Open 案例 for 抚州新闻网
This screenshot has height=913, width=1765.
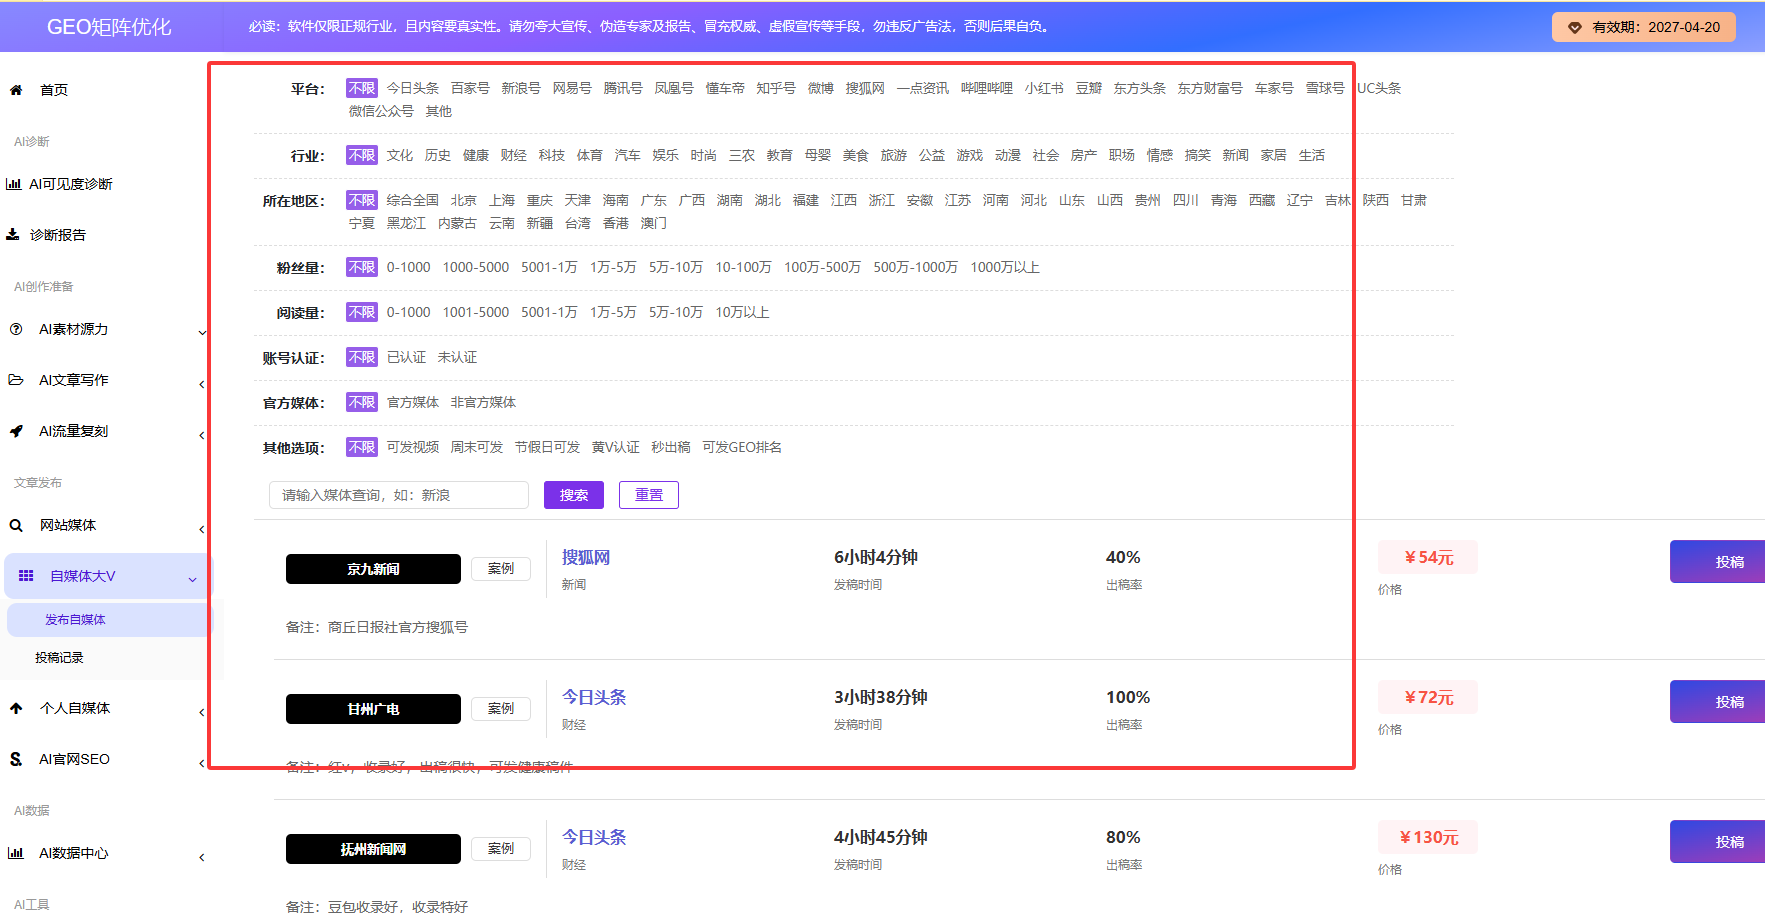click(x=501, y=849)
